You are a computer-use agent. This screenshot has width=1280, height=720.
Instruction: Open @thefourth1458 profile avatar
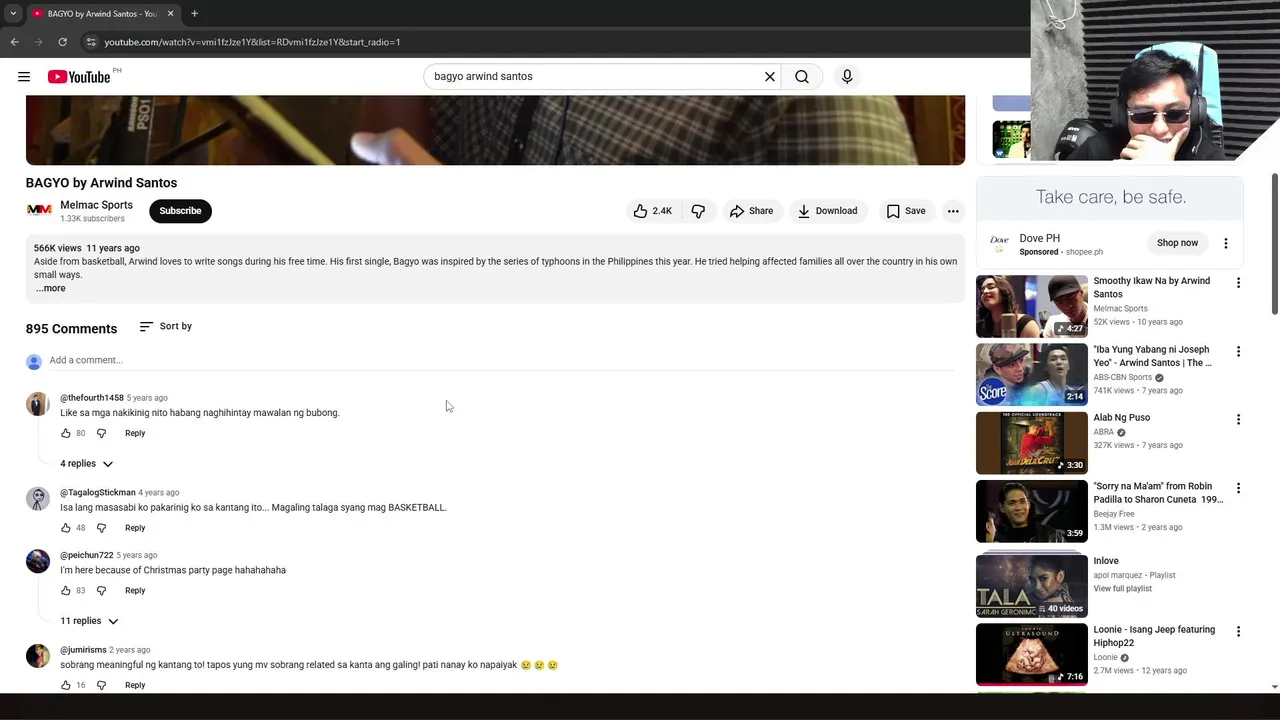point(38,404)
